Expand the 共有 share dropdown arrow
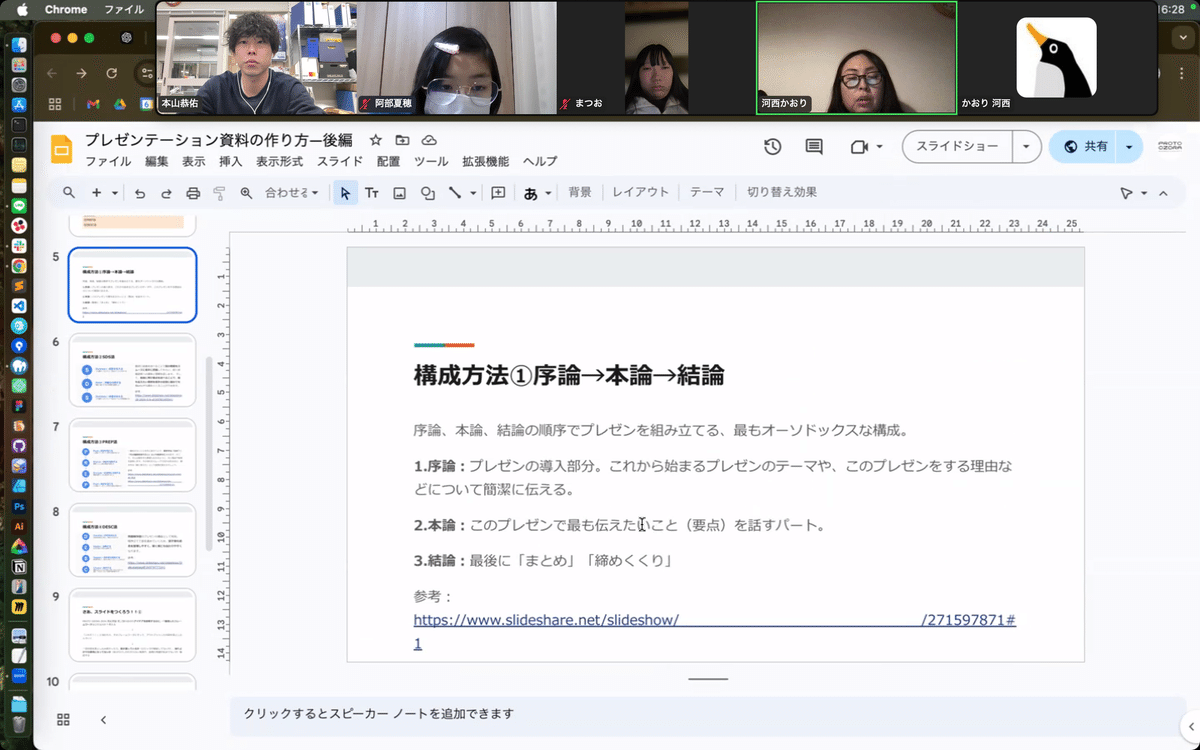The height and width of the screenshot is (750, 1200). [1128, 146]
